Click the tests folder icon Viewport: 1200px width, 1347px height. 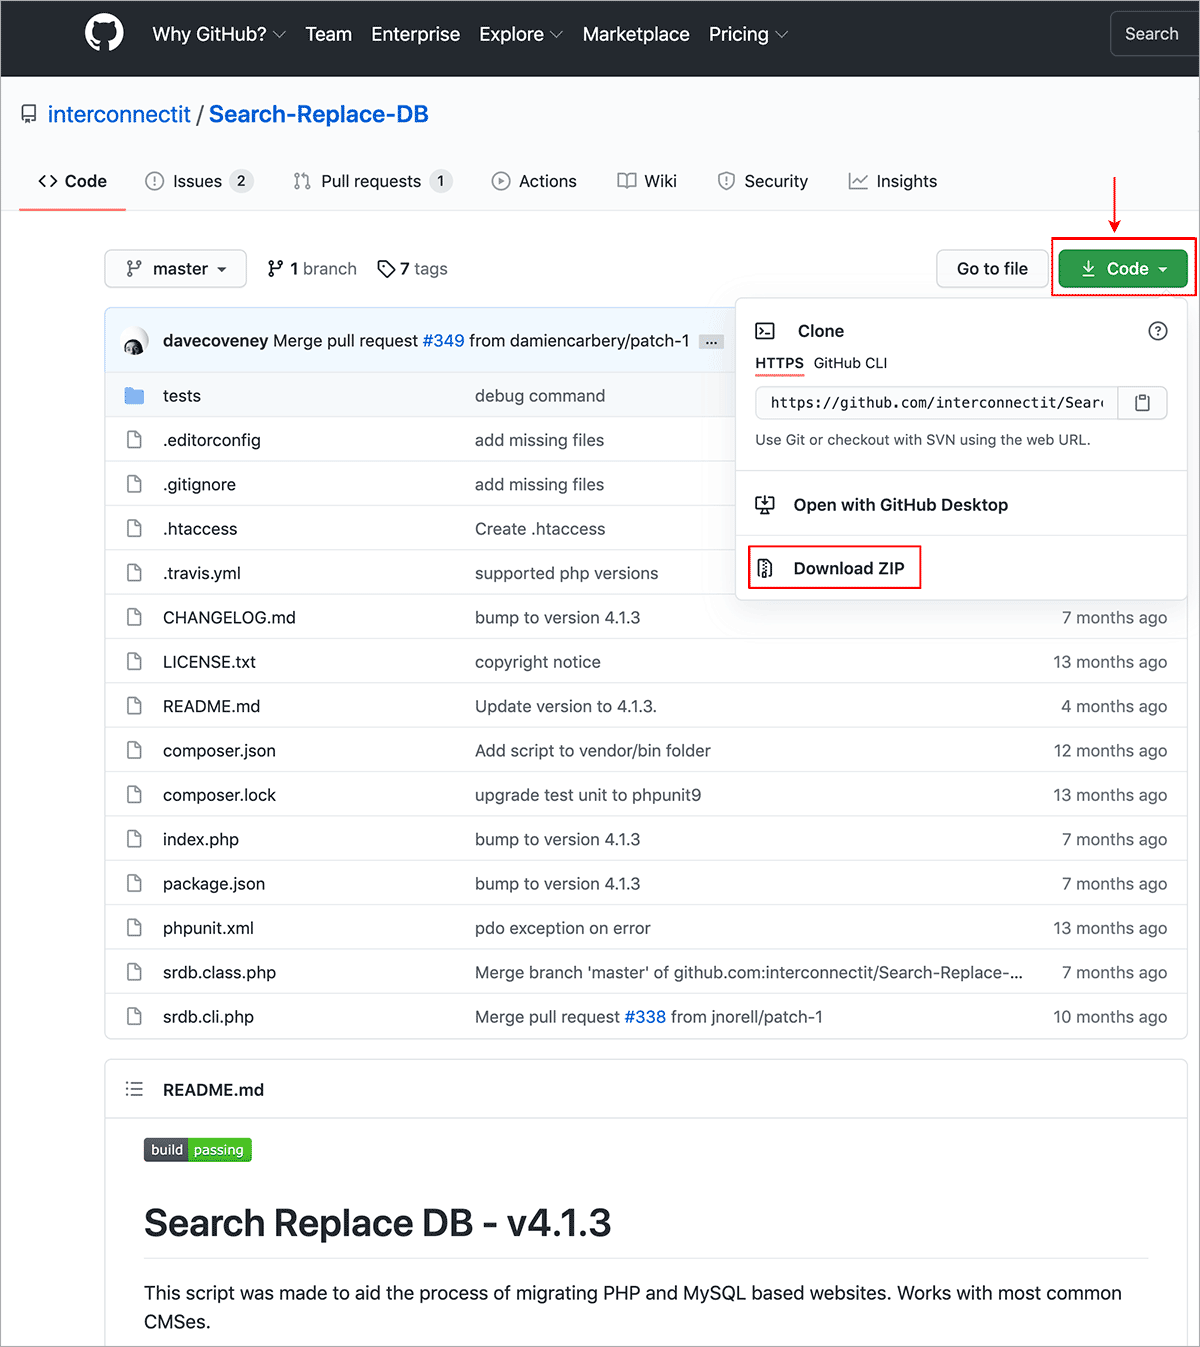[134, 396]
